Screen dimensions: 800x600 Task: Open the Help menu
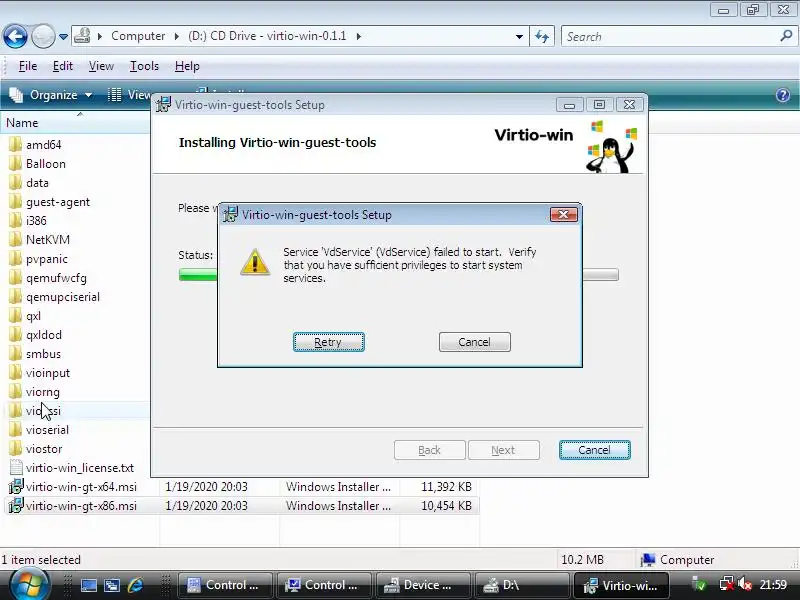pos(187,66)
